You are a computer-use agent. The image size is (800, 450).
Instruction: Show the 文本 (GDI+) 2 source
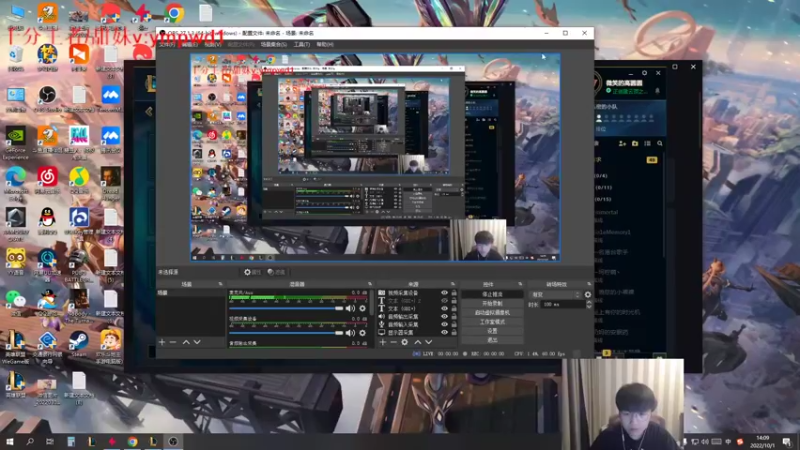click(x=444, y=301)
